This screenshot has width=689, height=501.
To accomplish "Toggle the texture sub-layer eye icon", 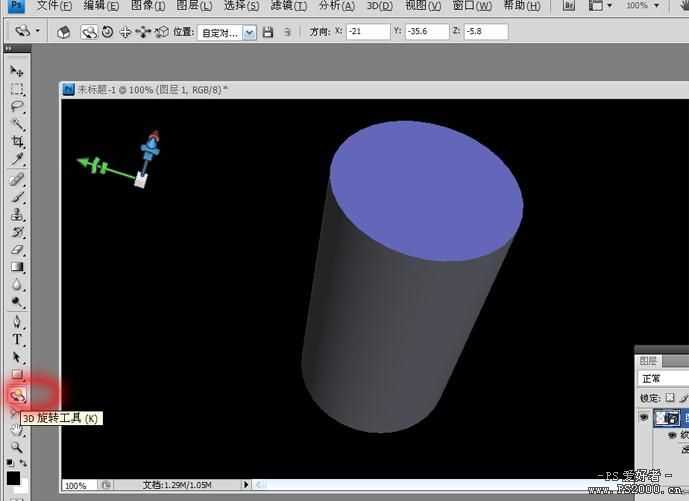I will coord(672,436).
